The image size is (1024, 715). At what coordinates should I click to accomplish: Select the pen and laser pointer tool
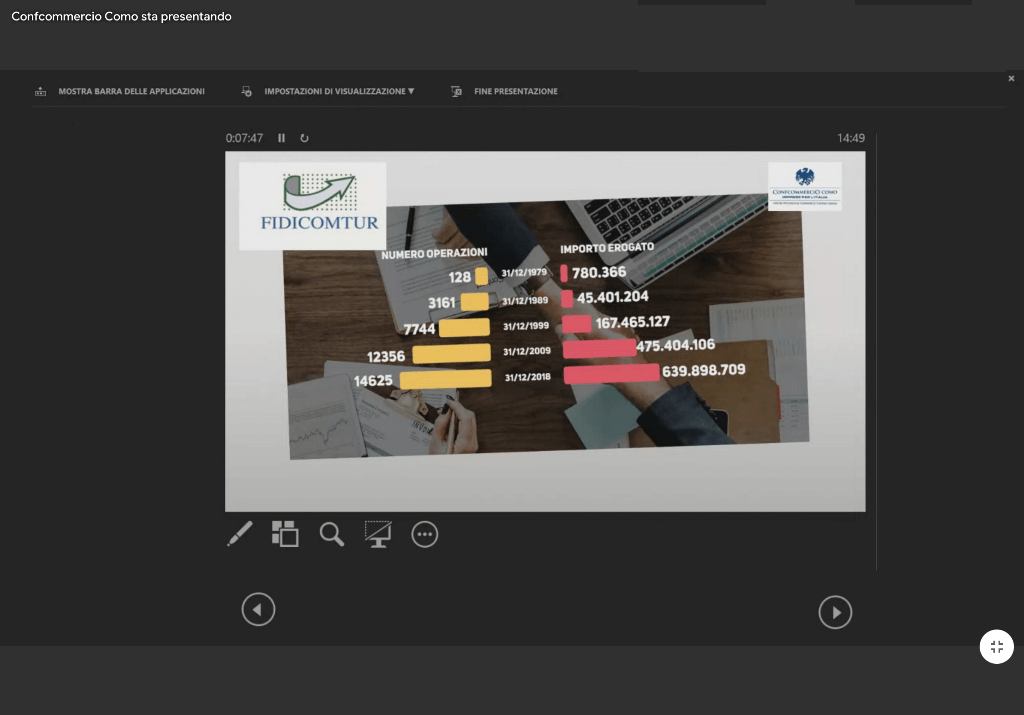tap(240, 534)
